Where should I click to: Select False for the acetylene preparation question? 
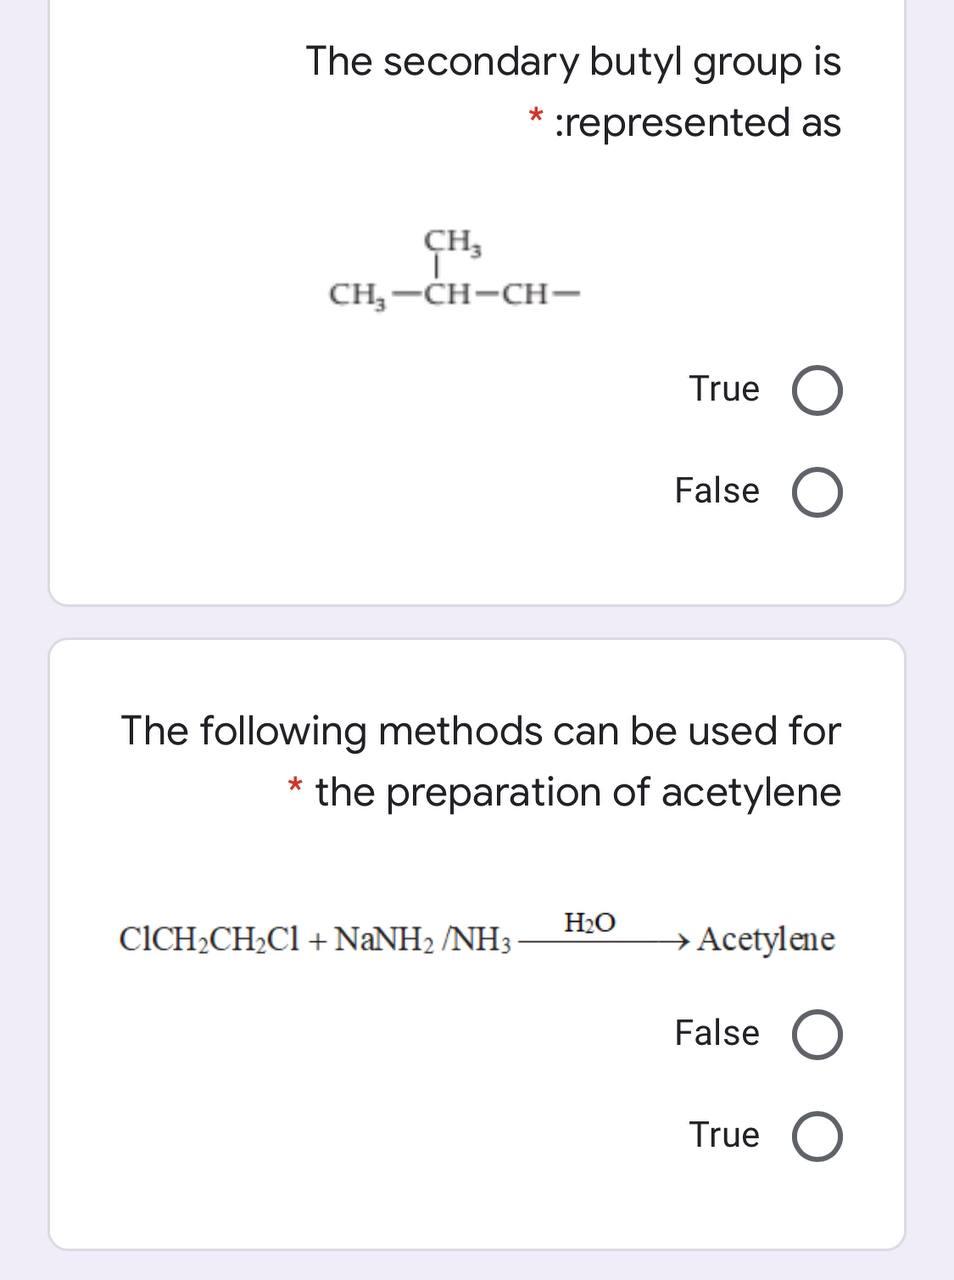coord(816,1034)
